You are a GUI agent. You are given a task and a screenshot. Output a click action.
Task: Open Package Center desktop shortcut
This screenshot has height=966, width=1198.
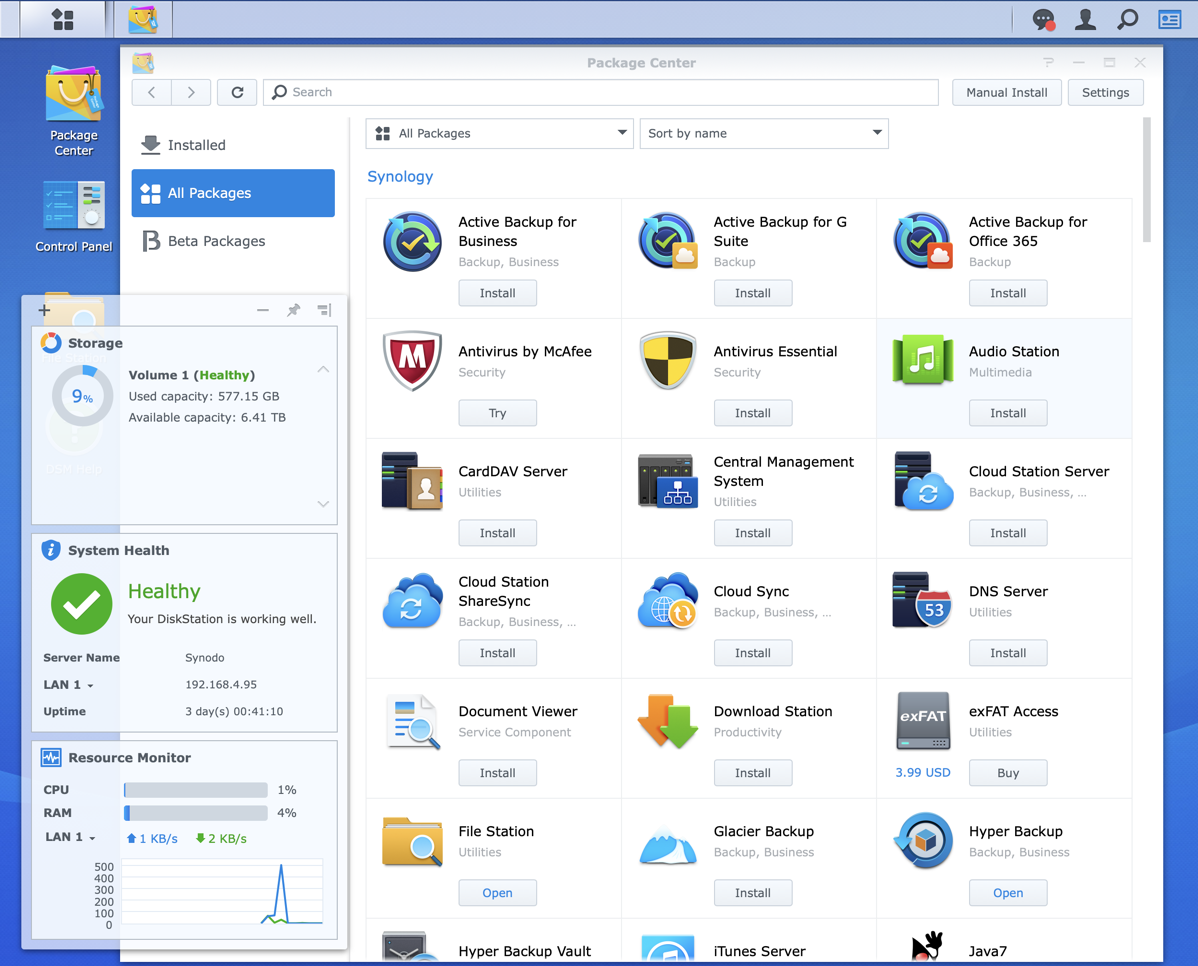73,111
